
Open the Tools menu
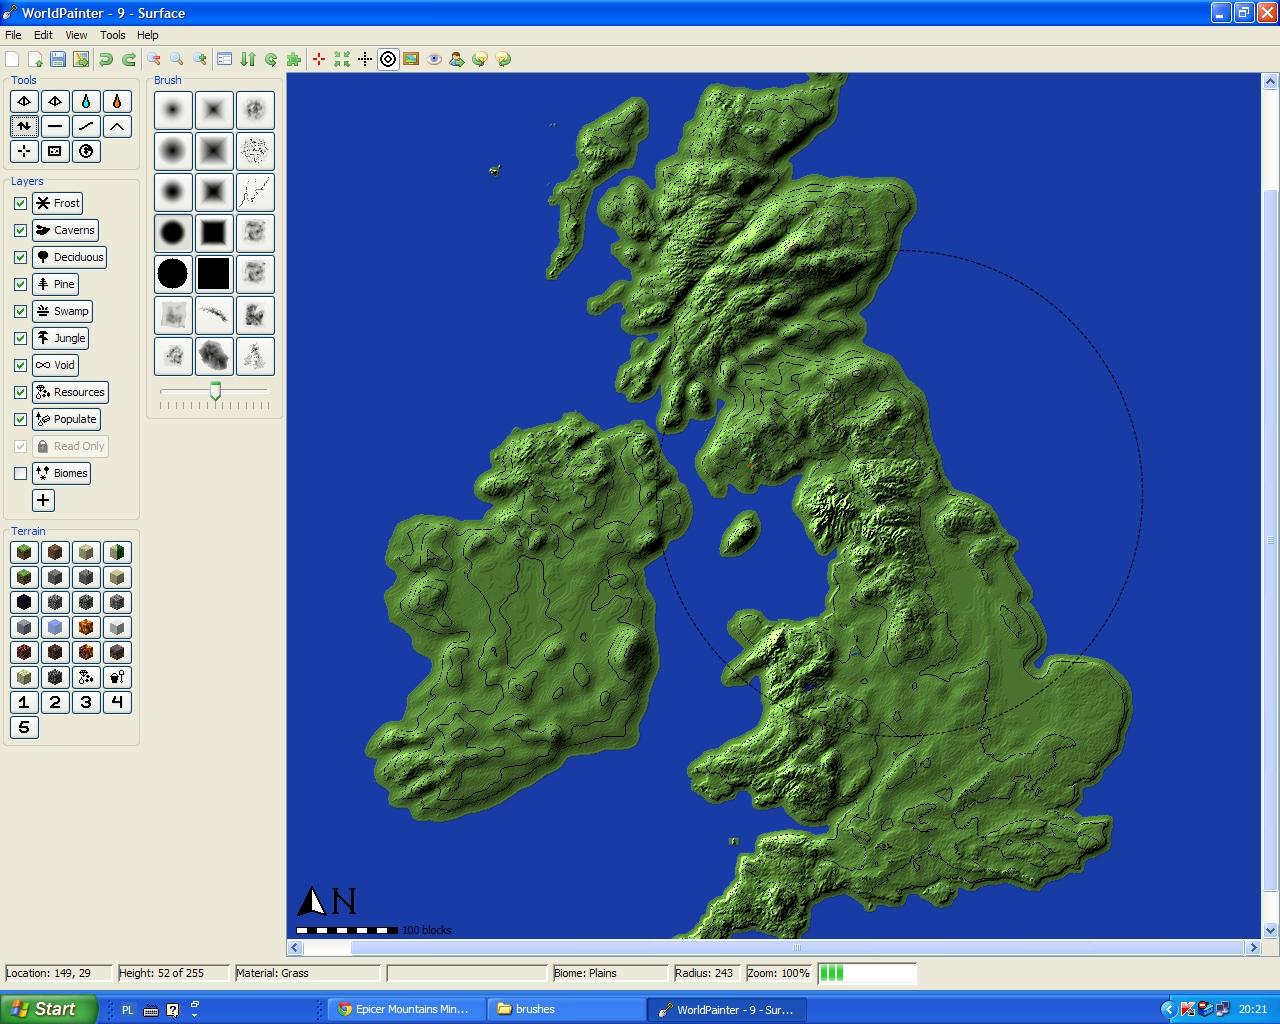(112, 34)
